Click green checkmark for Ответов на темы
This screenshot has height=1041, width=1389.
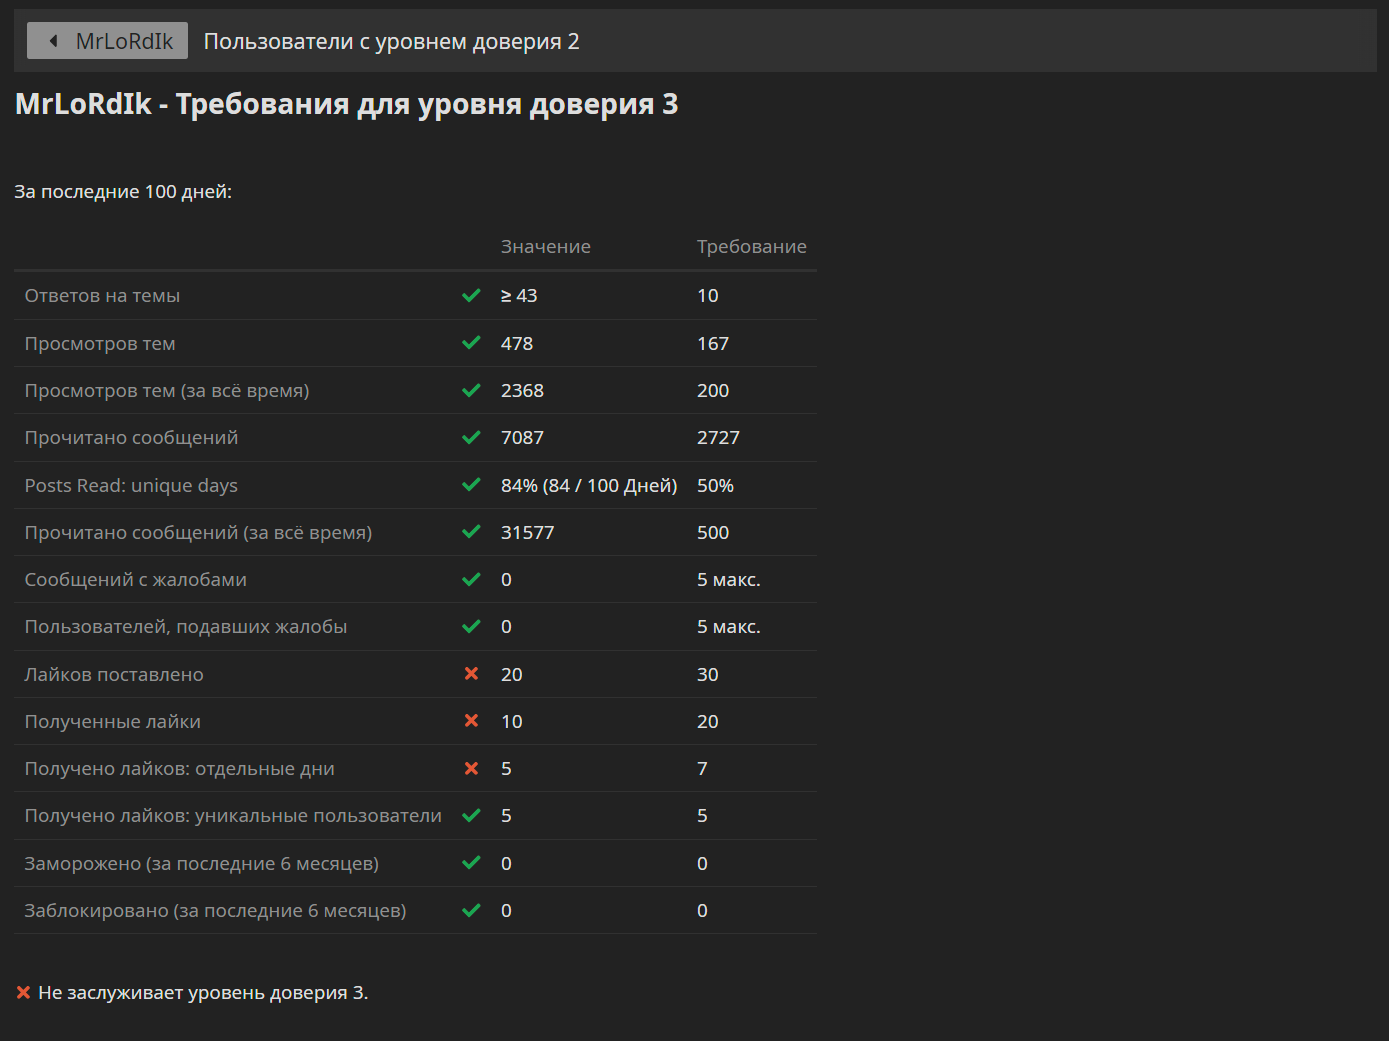471,296
